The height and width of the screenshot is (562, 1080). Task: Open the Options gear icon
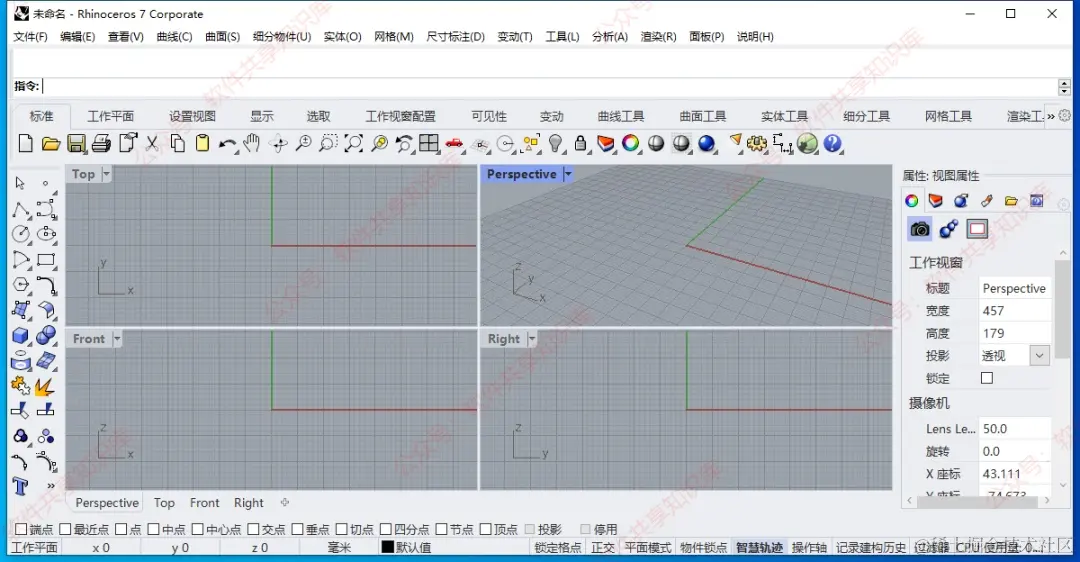pyautogui.click(x=756, y=143)
